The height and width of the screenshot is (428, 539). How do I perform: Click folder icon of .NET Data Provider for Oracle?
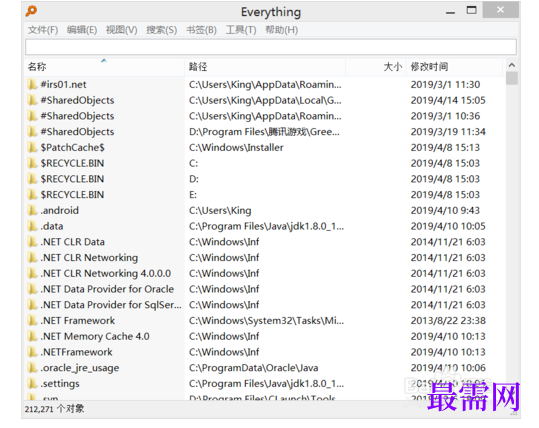[32, 289]
